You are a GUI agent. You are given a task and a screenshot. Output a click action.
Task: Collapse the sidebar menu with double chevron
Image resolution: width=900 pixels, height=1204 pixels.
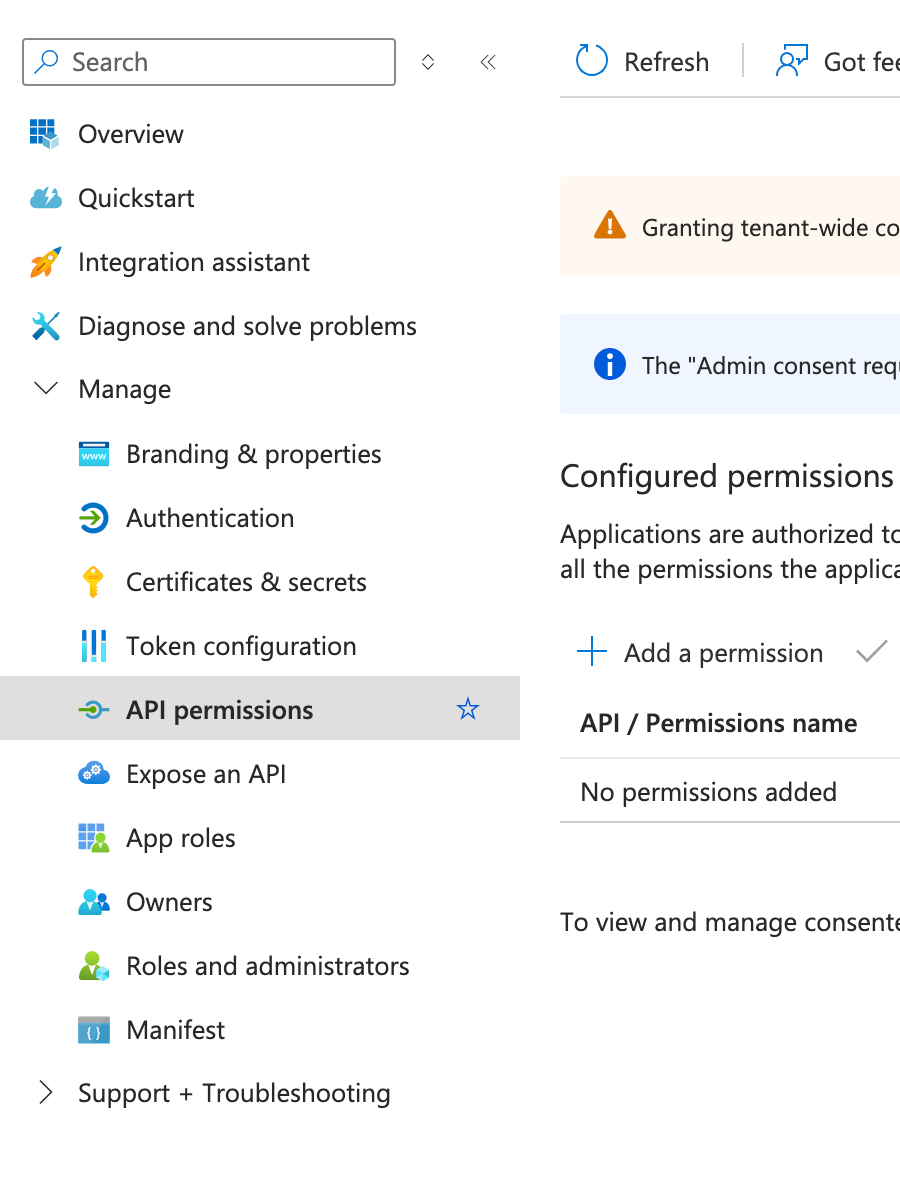click(488, 62)
